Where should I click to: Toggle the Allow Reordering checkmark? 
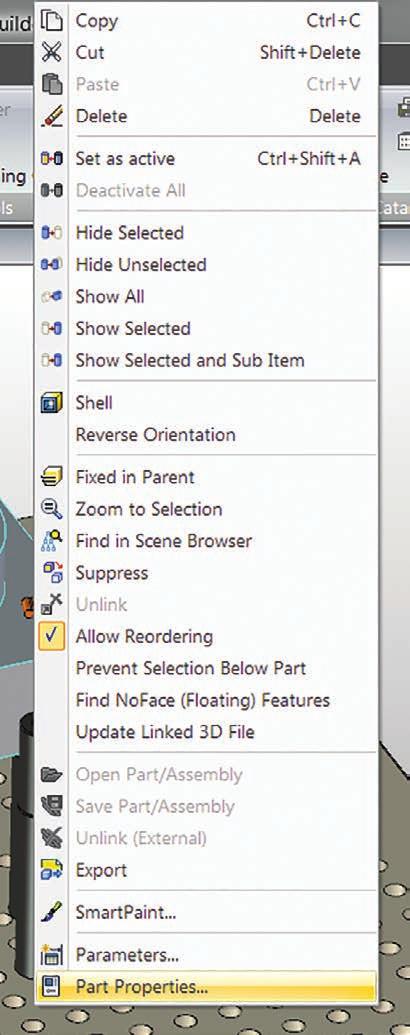(51, 637)
